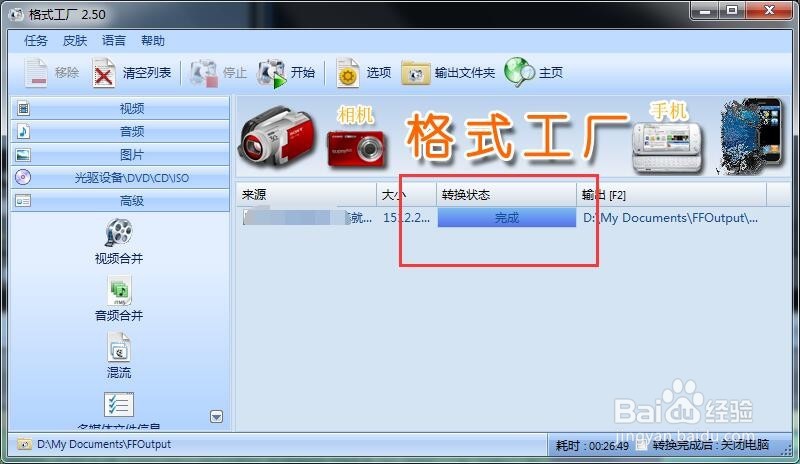Expand the Audio (音频) category
Viewport: 800px width, 464px height.
120,131
